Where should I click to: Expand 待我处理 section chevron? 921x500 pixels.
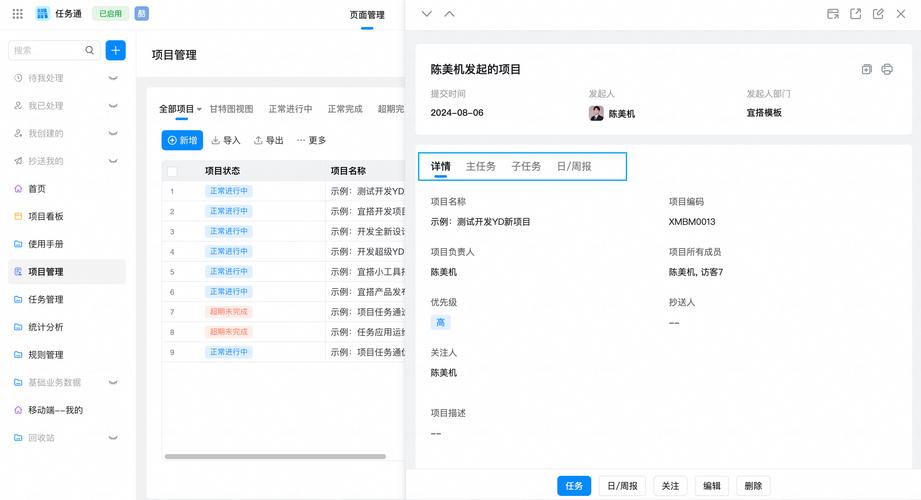coord(113,78)
